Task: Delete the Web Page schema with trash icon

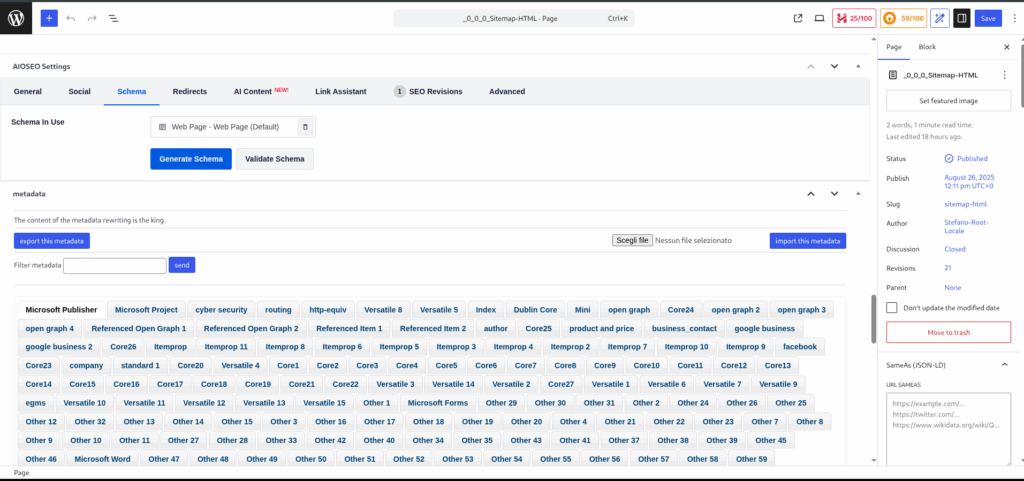Action: click(x=305, y=127)
